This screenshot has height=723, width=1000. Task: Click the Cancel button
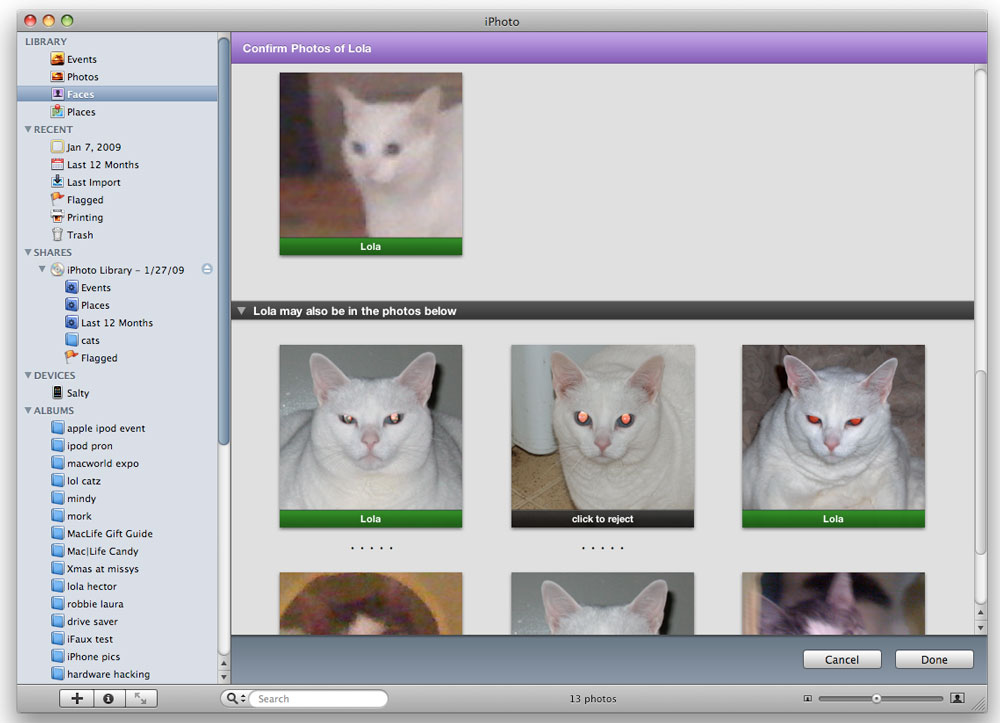point(841,659)
